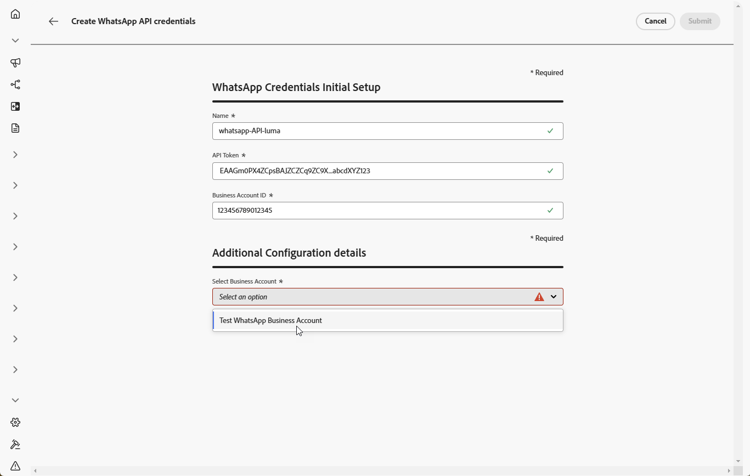The width and height of the screenshot is (750, 476).
Task: Open the journeys branching icon in sidebar
Action: (x=15, y=84)
